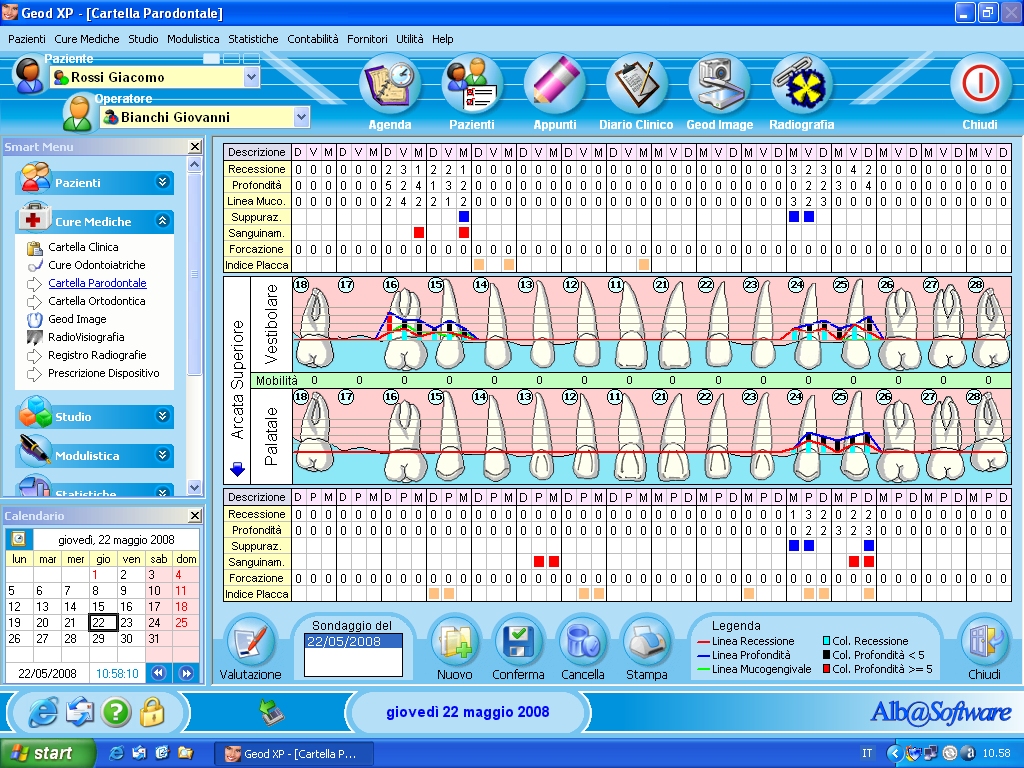Select day 22 in the calendar
Image resolution: width=1024 pixels, height=768 pixels.
tap(103, 622)
